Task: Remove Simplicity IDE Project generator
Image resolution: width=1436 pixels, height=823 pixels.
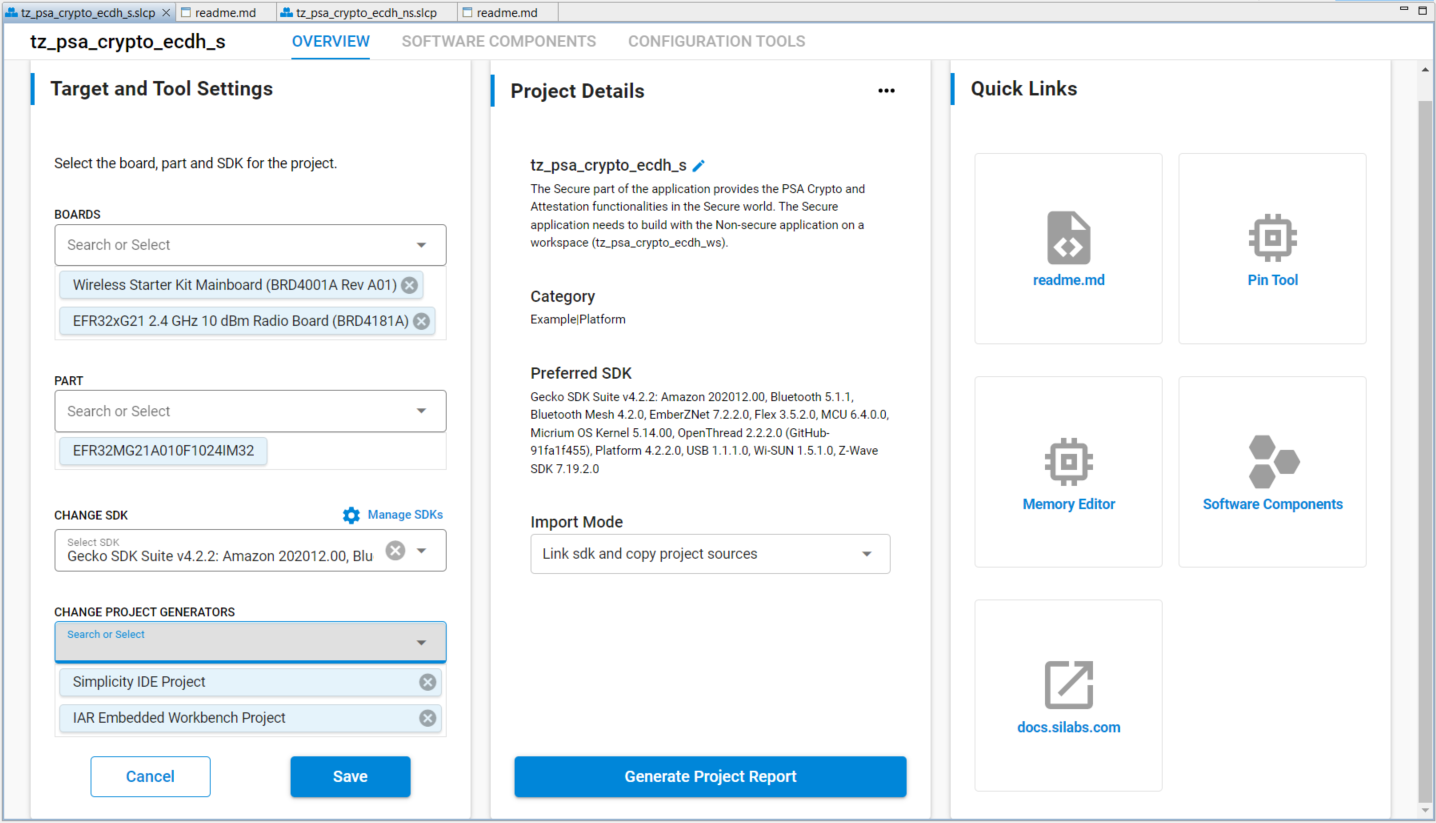Action: (427, 682)
